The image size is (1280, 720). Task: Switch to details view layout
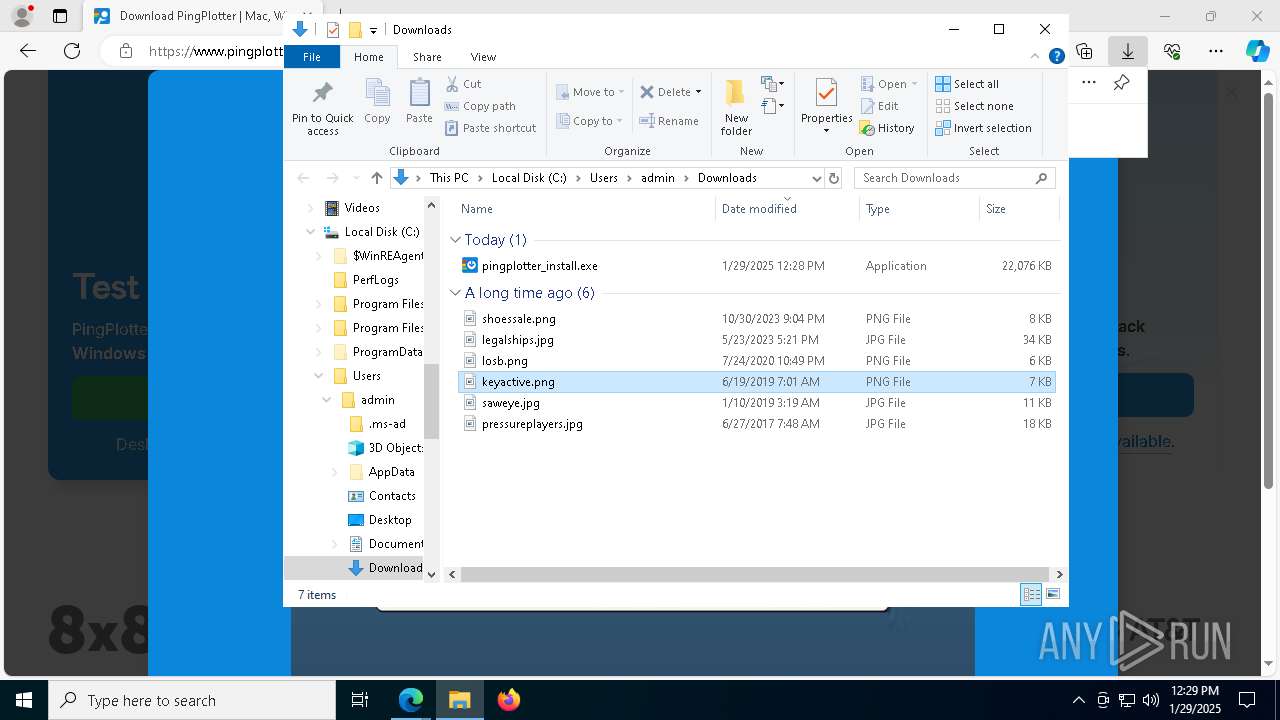(x=1031, y=595)
